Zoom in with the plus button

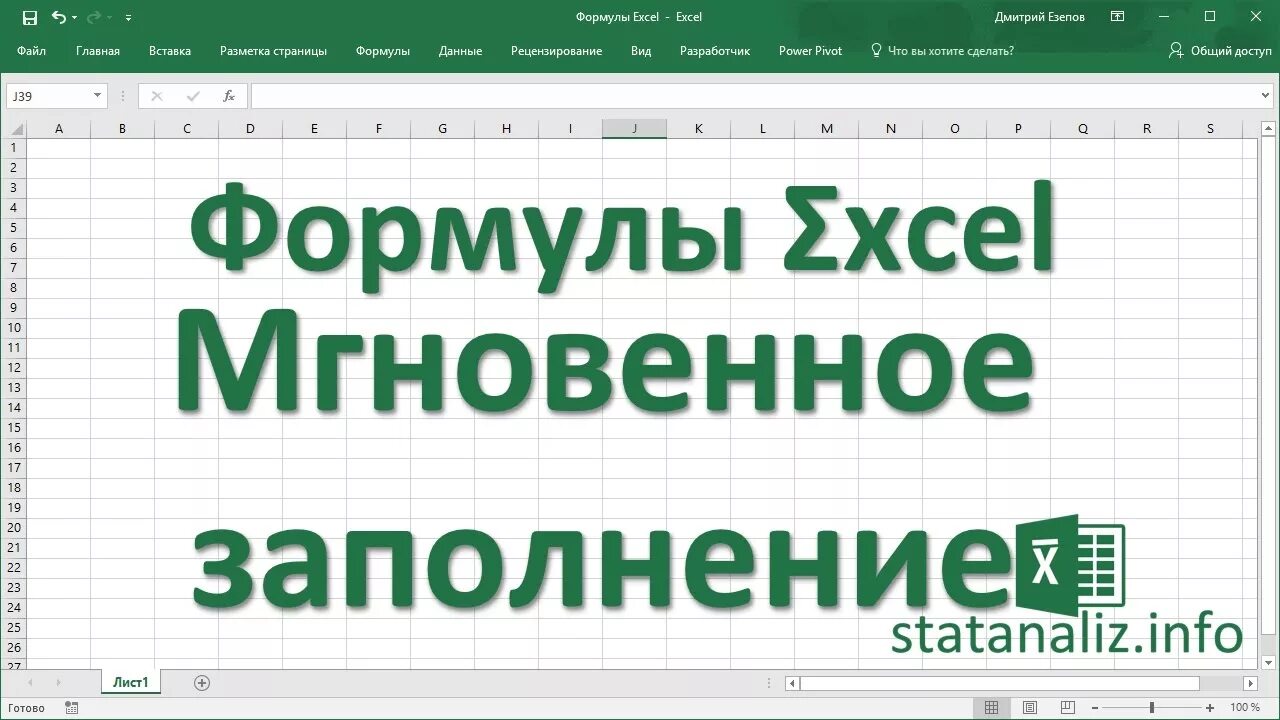click(x=1209, y=708)
